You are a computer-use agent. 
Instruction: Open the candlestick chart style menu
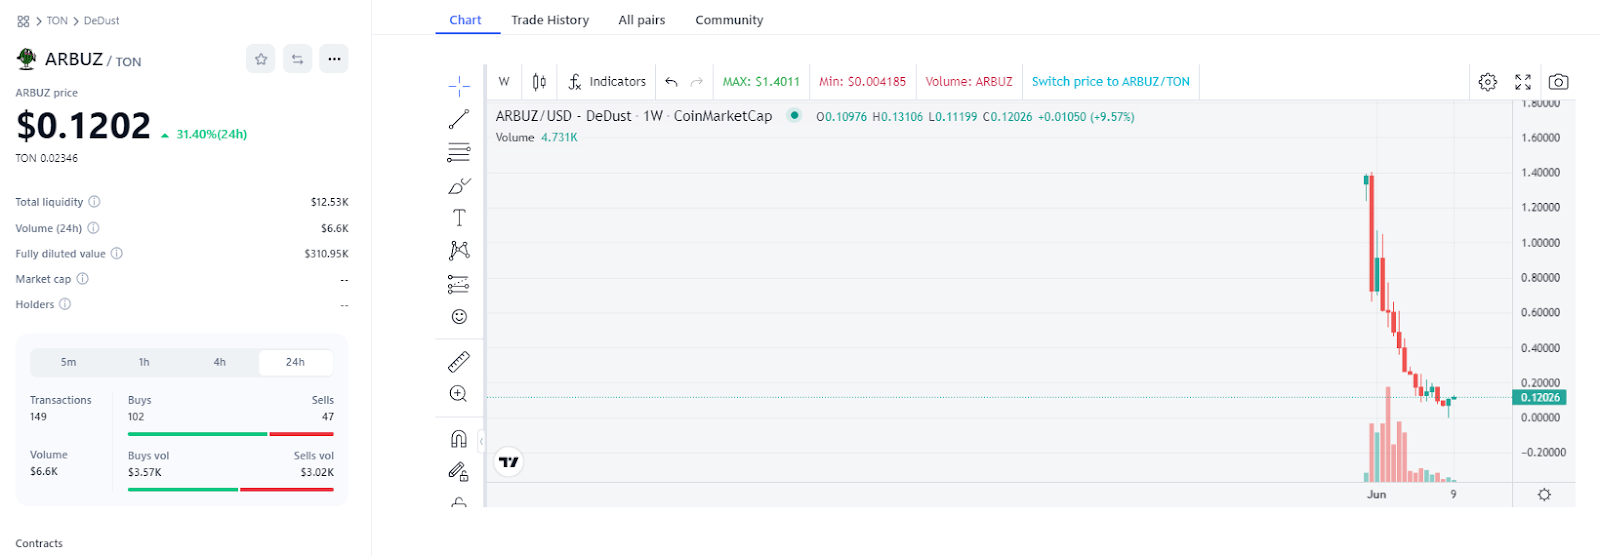pyautogui.click(x=539, y=82)
